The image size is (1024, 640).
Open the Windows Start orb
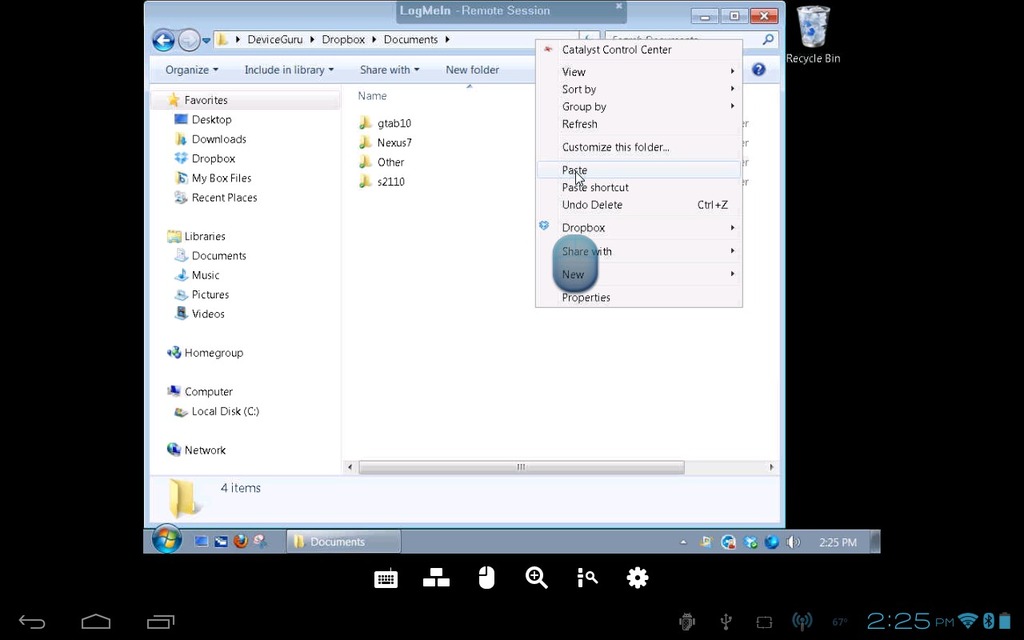[167, 539]
